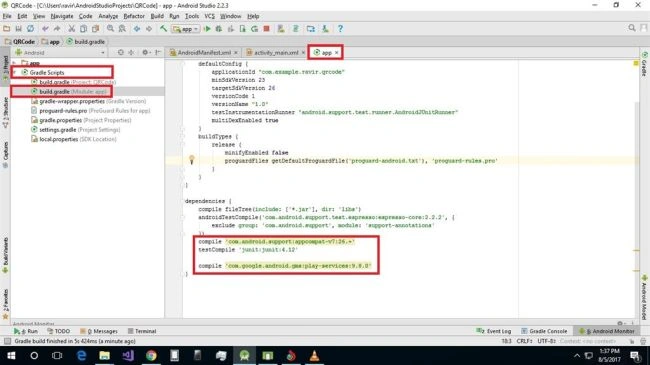
Task: Toggle the Android Model right panel
Action: click(645, 297)
